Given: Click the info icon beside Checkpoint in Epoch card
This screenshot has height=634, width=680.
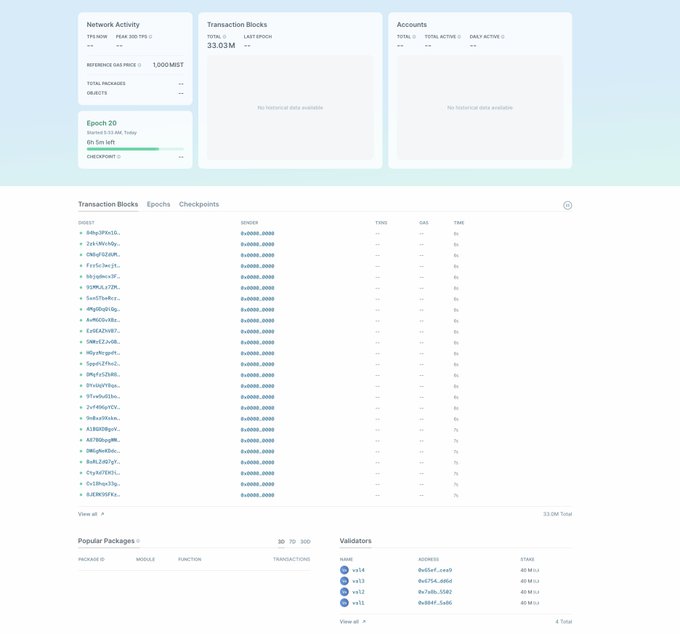Looking at the screenshot, I should click(119, 157).
